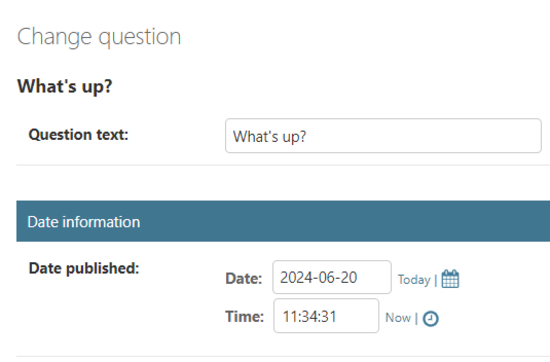The image size is (550, 362).
Task: Click the separator bar next to Now
Action: click(416, 318)
